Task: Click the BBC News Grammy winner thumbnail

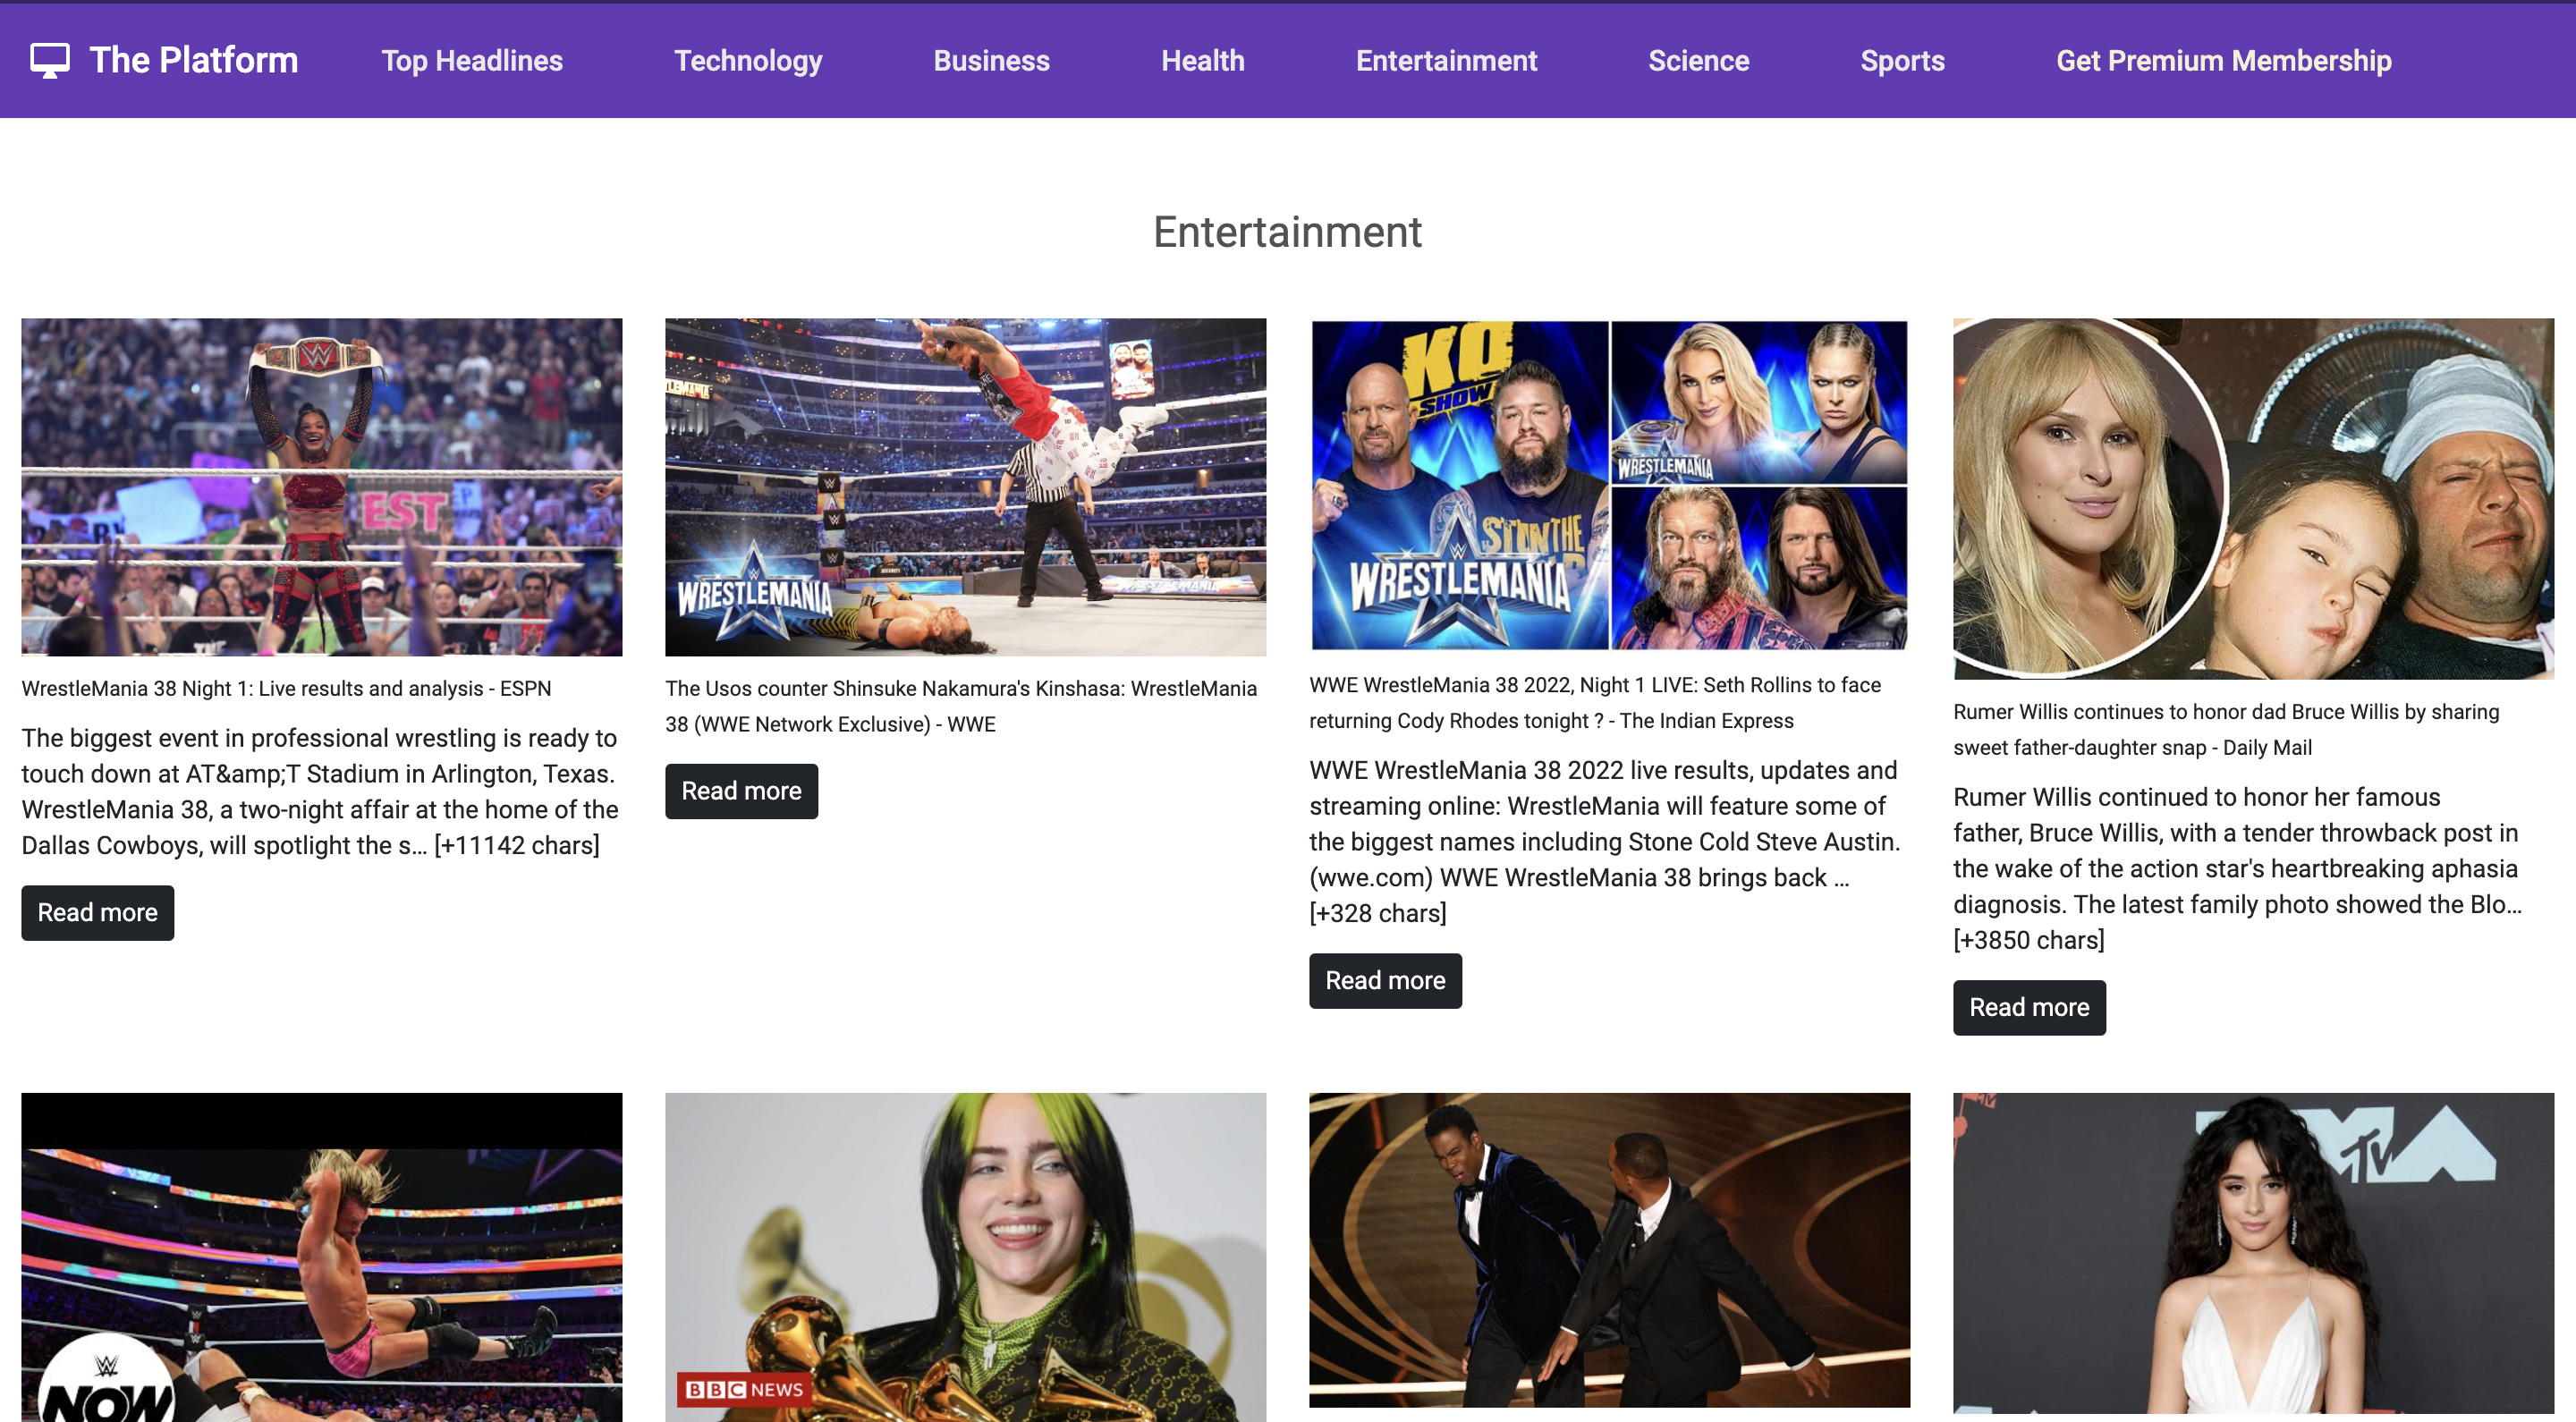Action: (966, 1257)
